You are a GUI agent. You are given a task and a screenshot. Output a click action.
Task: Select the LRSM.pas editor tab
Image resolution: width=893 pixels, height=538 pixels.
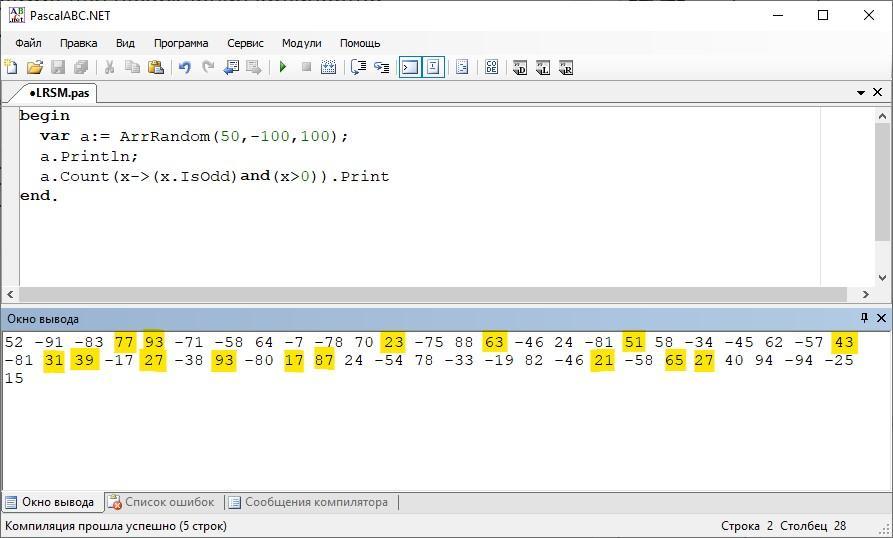pos(59,93)
